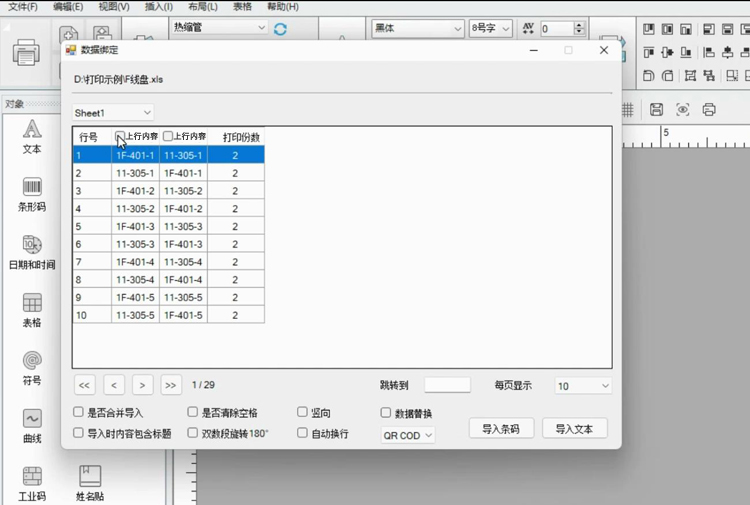The image size is (750, 505).
Task: Click the center-vertically-in-frame icon, second in top row
Action: coord(667,29)
